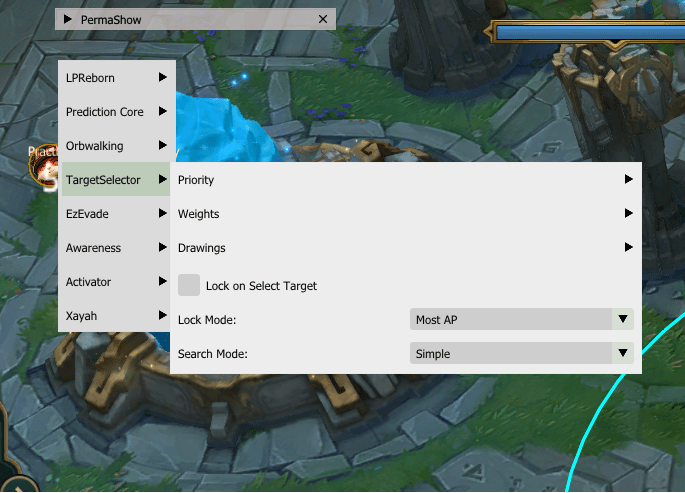Select the TargetSelector menu entry

[116, 179]
